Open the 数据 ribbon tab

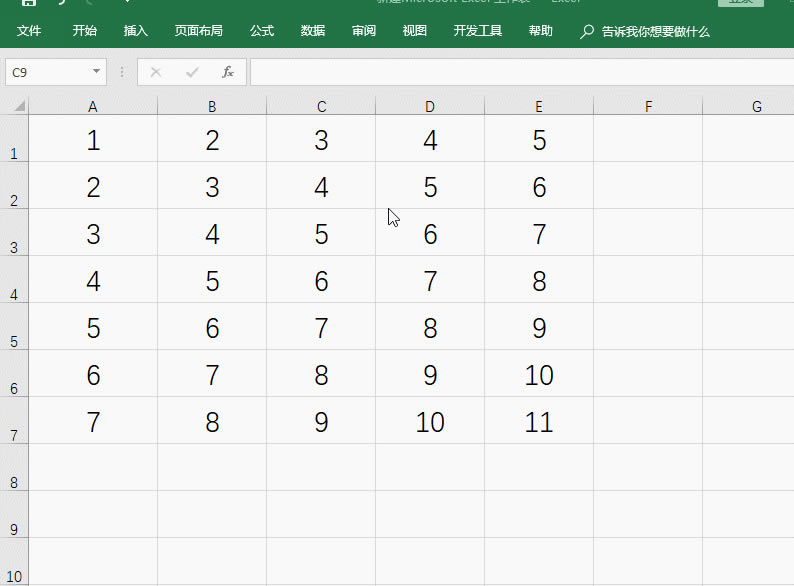coord(313,31)
